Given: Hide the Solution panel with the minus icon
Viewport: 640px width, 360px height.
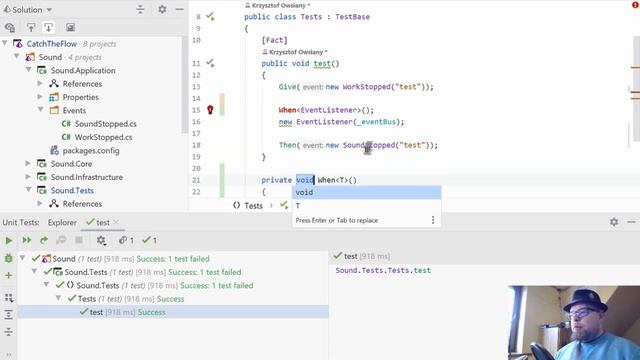Looking at the screenshot, I should pos(180,9).
